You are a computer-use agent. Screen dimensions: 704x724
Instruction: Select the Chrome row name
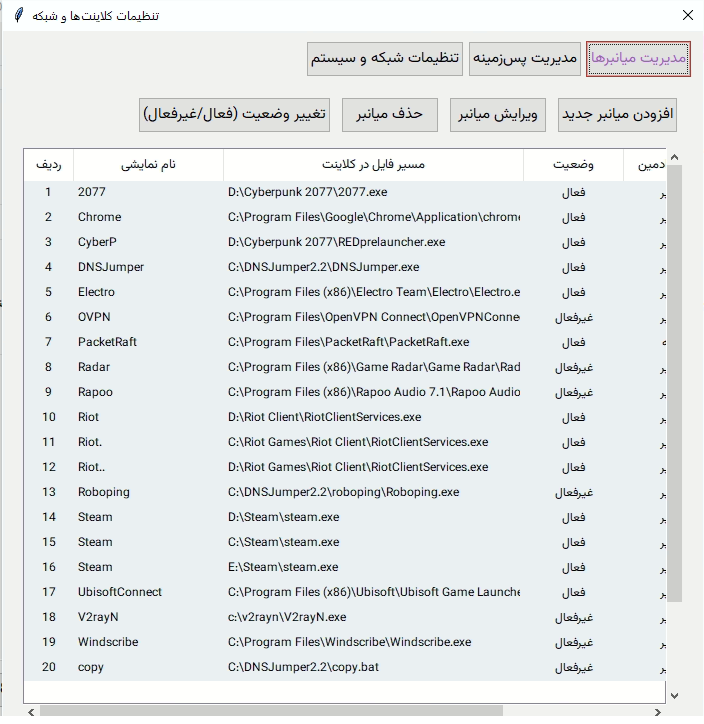[x=99, y=217]
